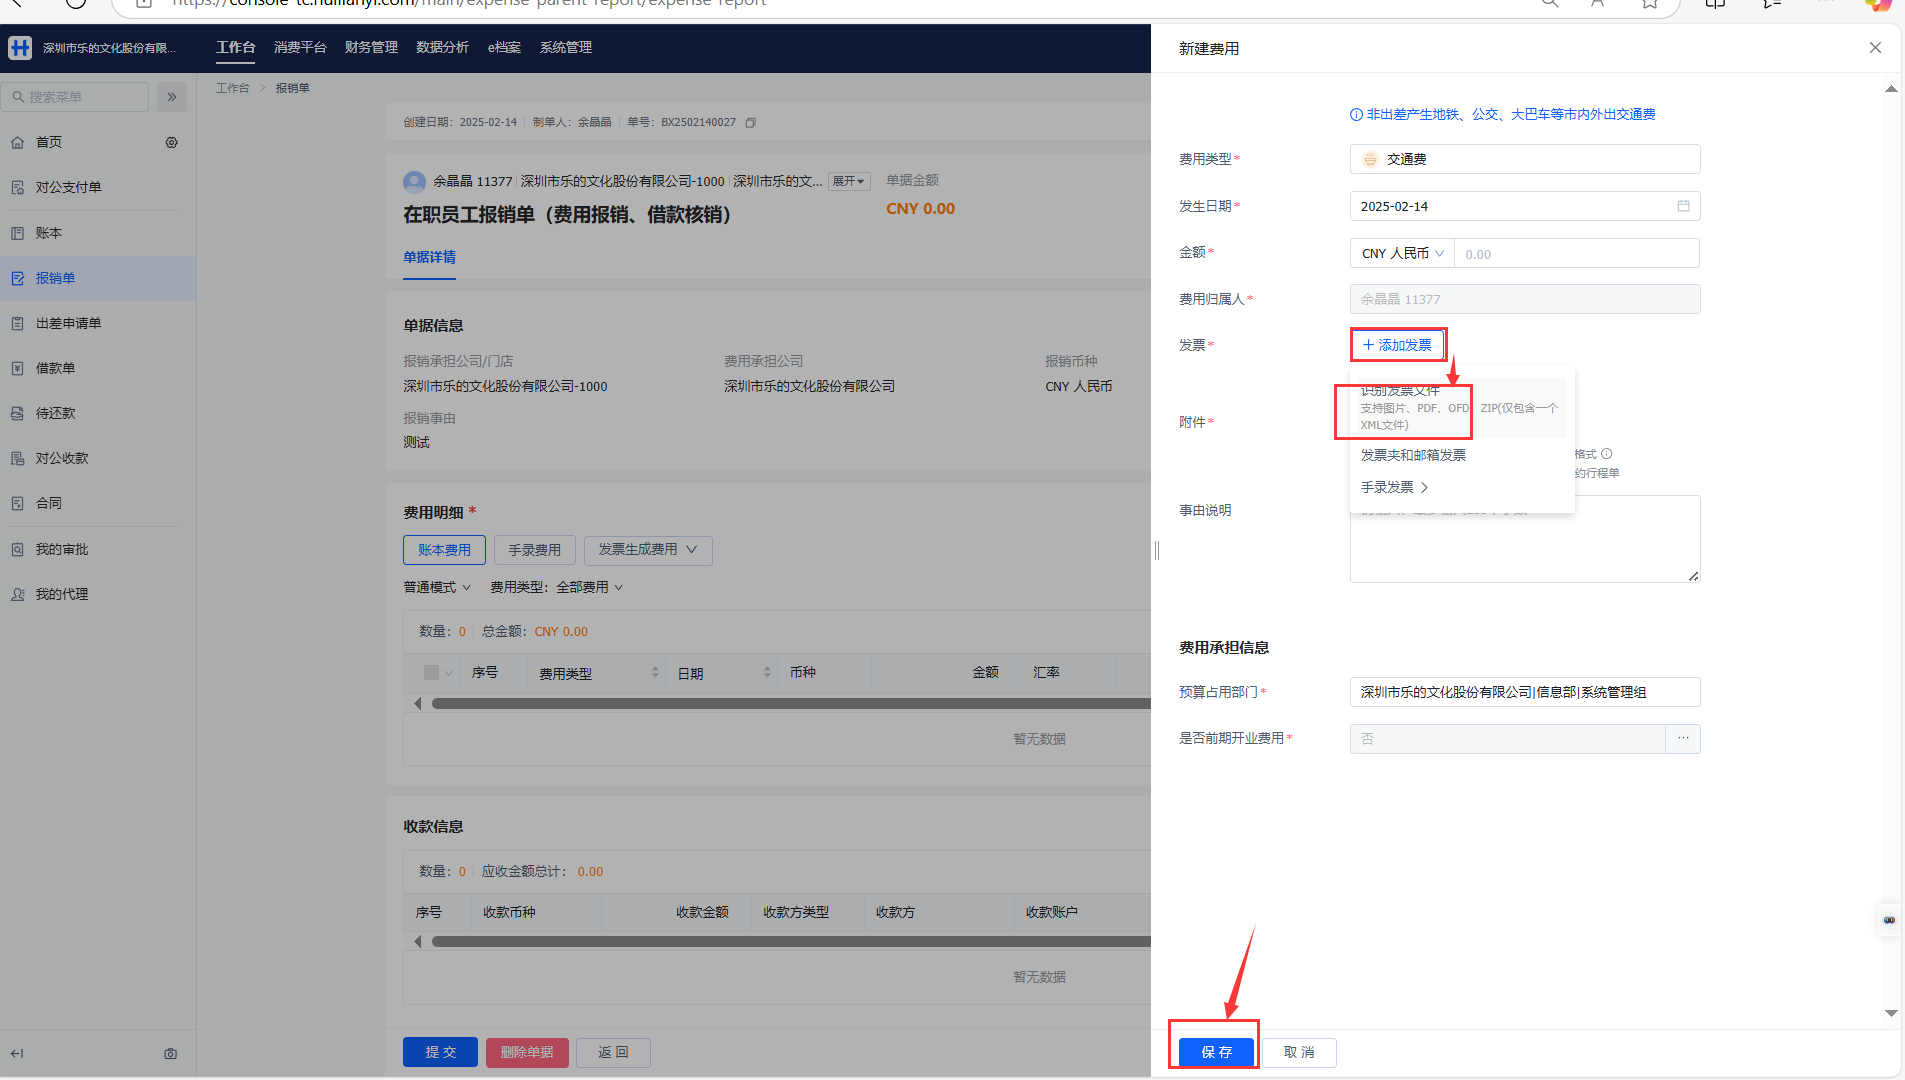Select 识别发票文件 menu option
Viewport: 1905px width, 1080px height.
[x=1459, y=408]
